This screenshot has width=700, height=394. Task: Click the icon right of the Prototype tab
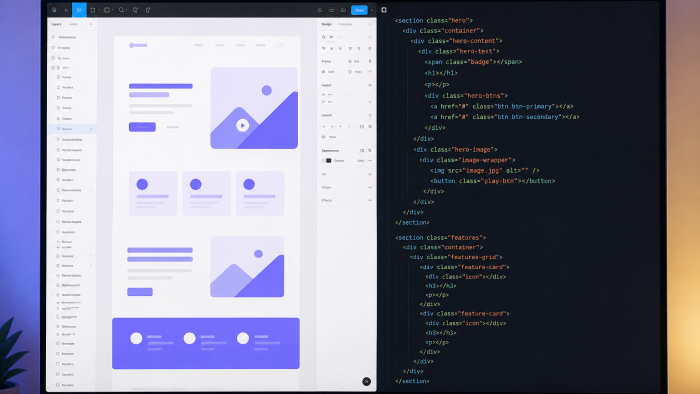pyautogui.click(x=370, y=24)
